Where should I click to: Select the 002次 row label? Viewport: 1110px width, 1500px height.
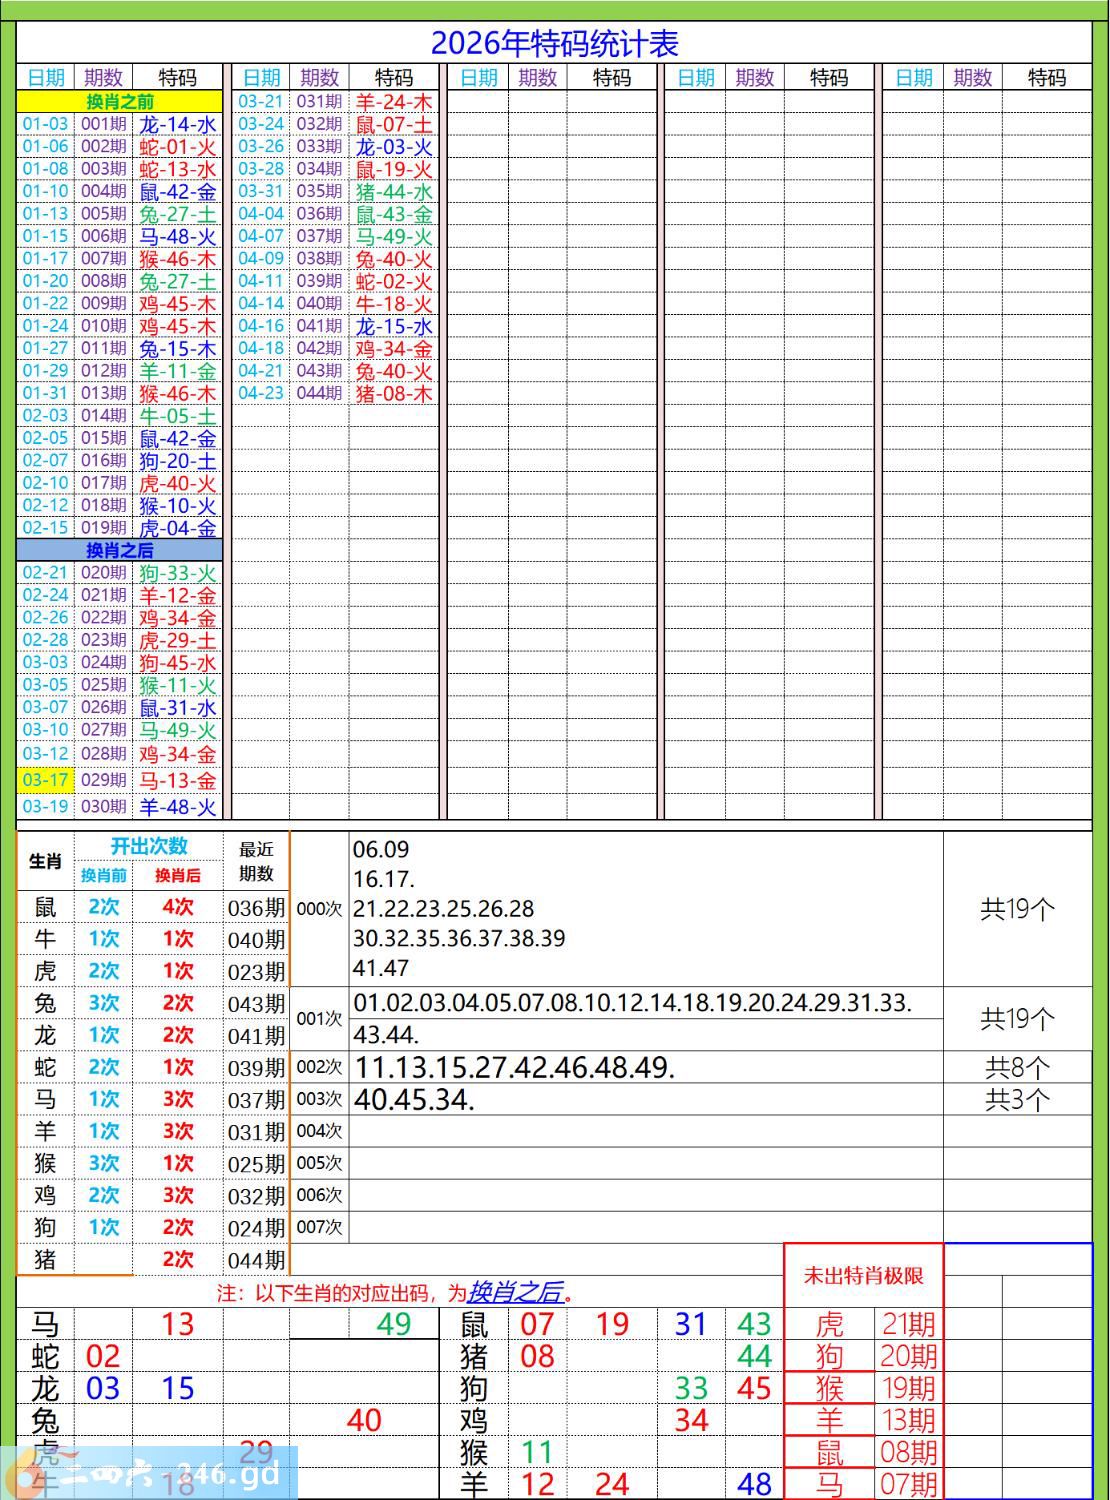tap(319, 1067)
